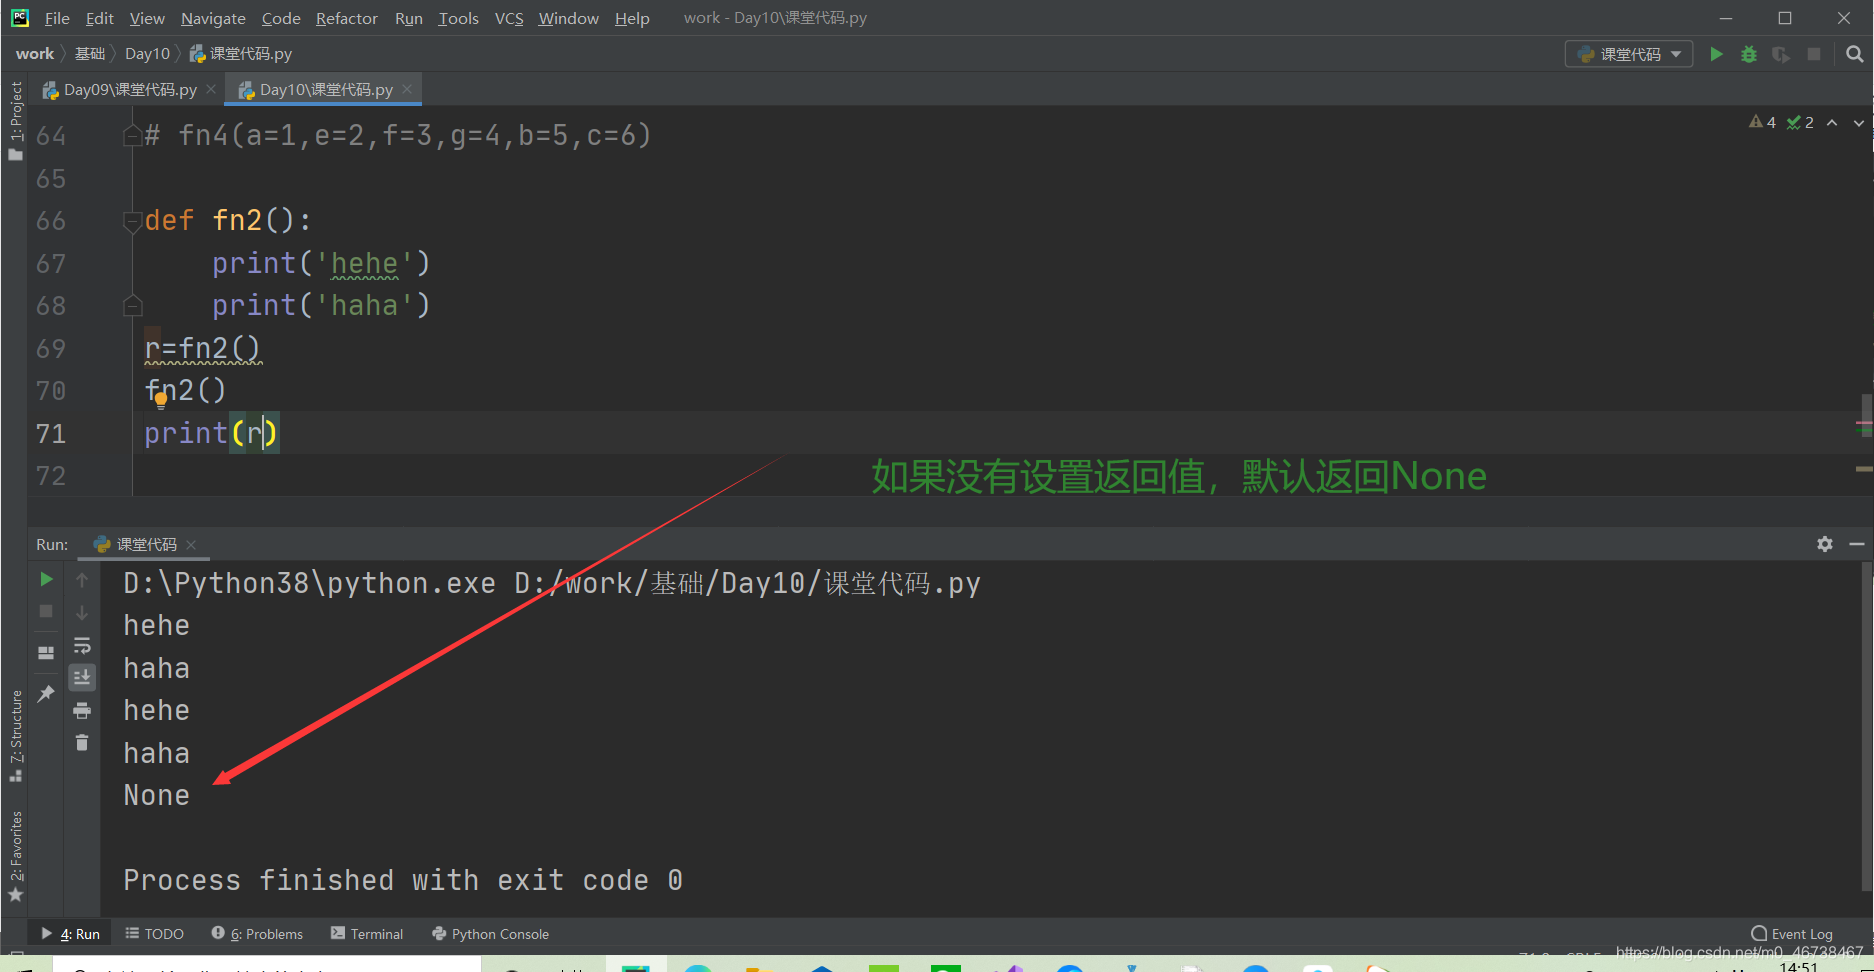Close the Day09\课堂代码.py tab
The height and width of the screenshot is (972, 1874).
[x=211, y=89]
